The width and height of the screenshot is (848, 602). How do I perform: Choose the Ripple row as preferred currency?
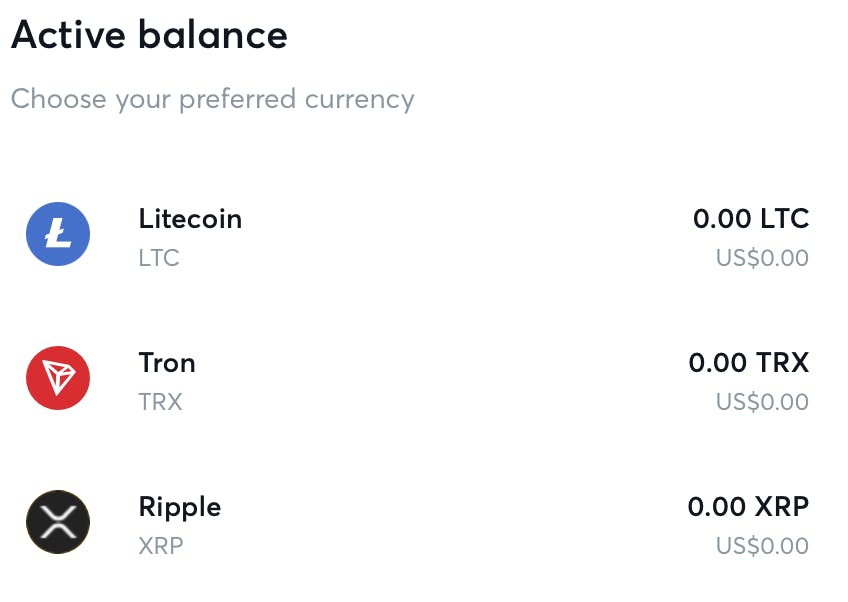point(420,524)
